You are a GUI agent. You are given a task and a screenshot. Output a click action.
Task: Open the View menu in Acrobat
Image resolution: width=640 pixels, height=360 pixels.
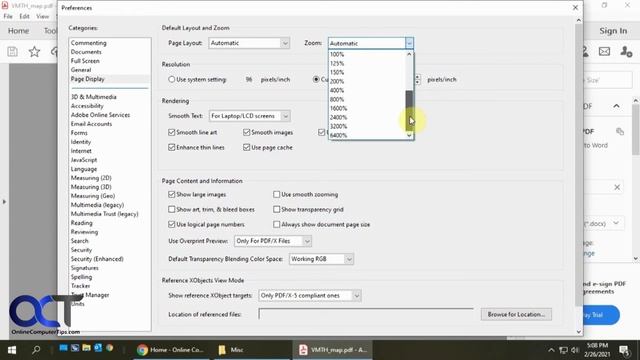click(42, 16)
